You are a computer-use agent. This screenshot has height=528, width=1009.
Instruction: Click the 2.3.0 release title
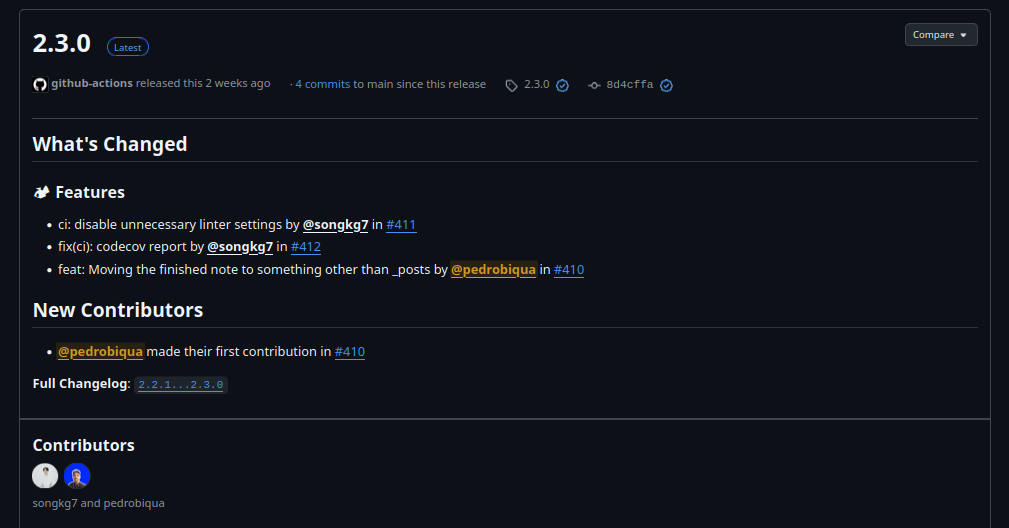point(62,43)
